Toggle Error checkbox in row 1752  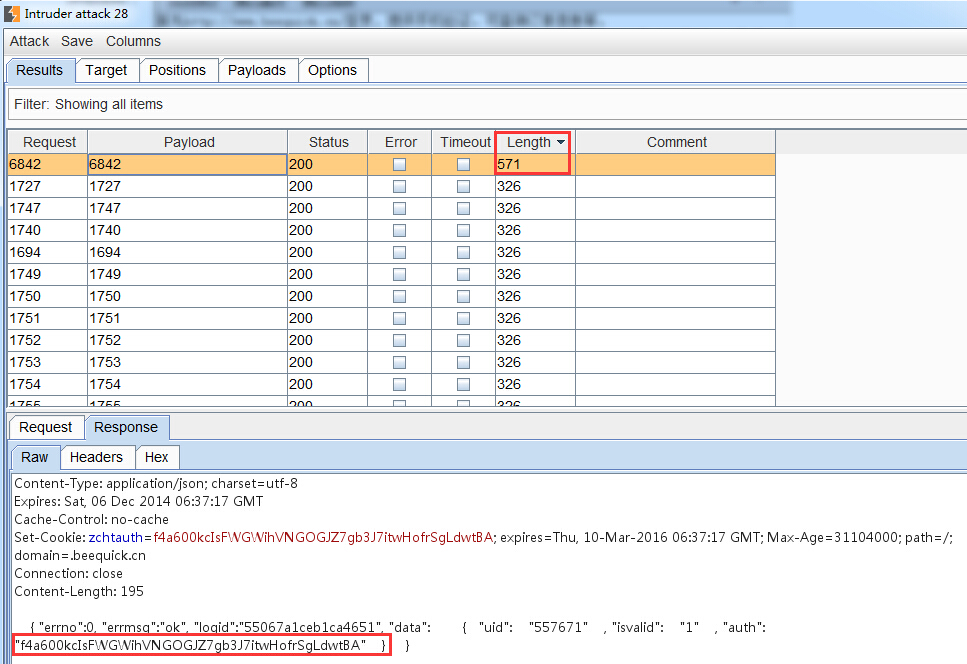400,340
